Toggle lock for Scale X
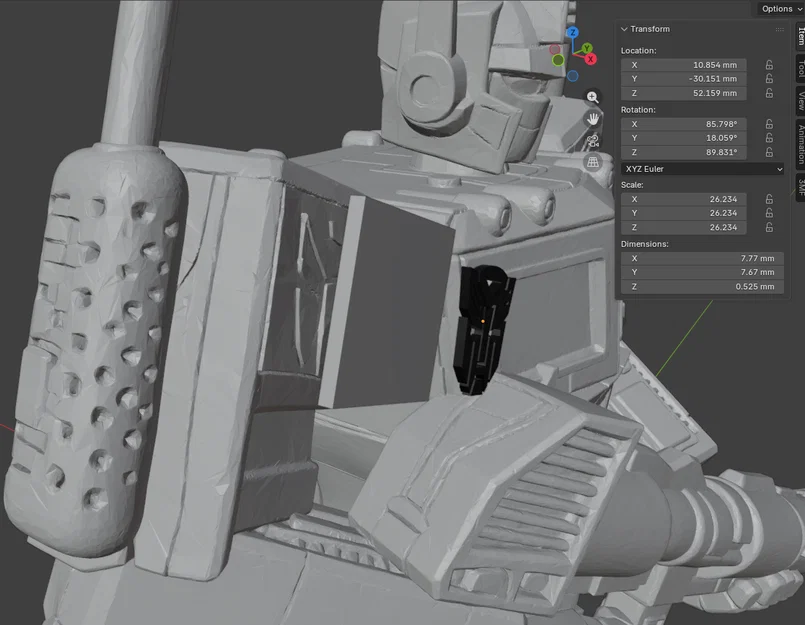 [769, 199]
